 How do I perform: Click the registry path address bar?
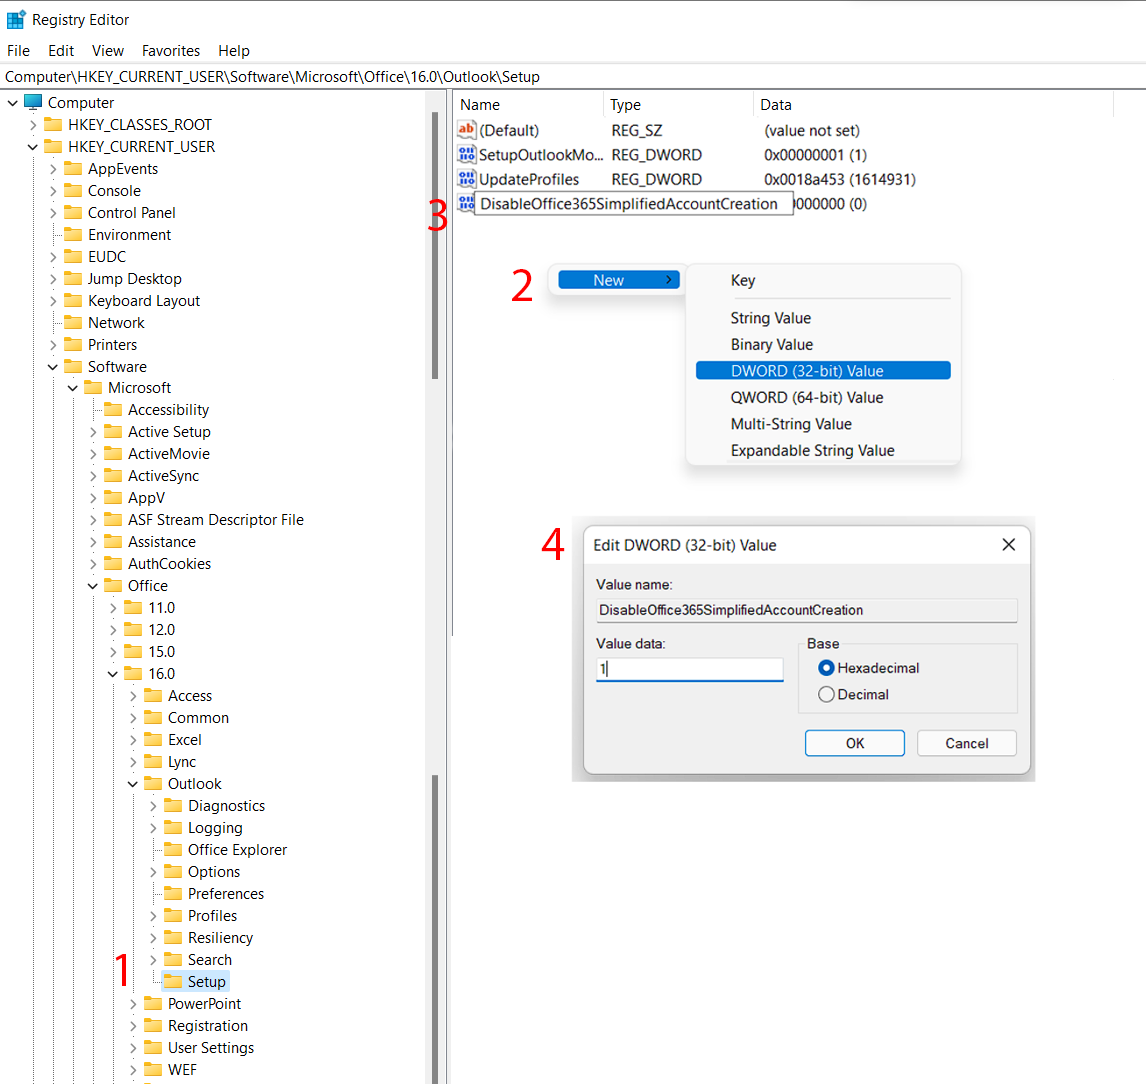(573, 77)
